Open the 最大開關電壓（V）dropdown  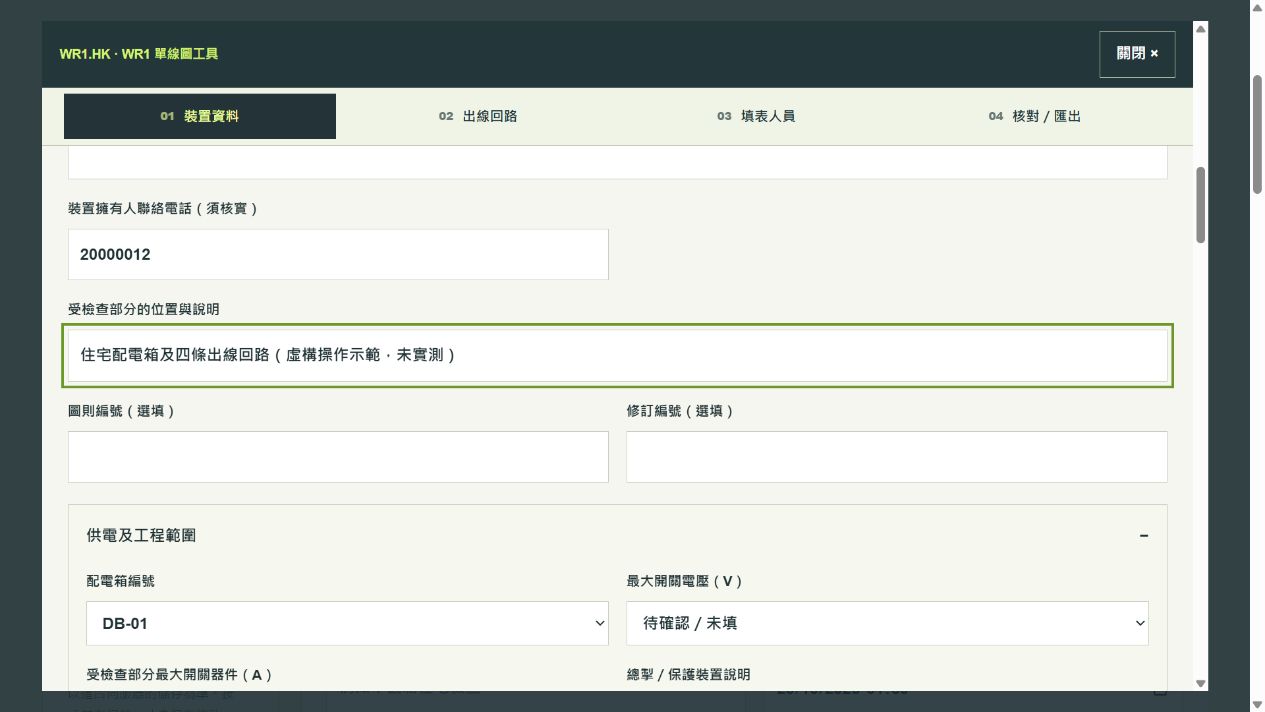tap(887, 623)
